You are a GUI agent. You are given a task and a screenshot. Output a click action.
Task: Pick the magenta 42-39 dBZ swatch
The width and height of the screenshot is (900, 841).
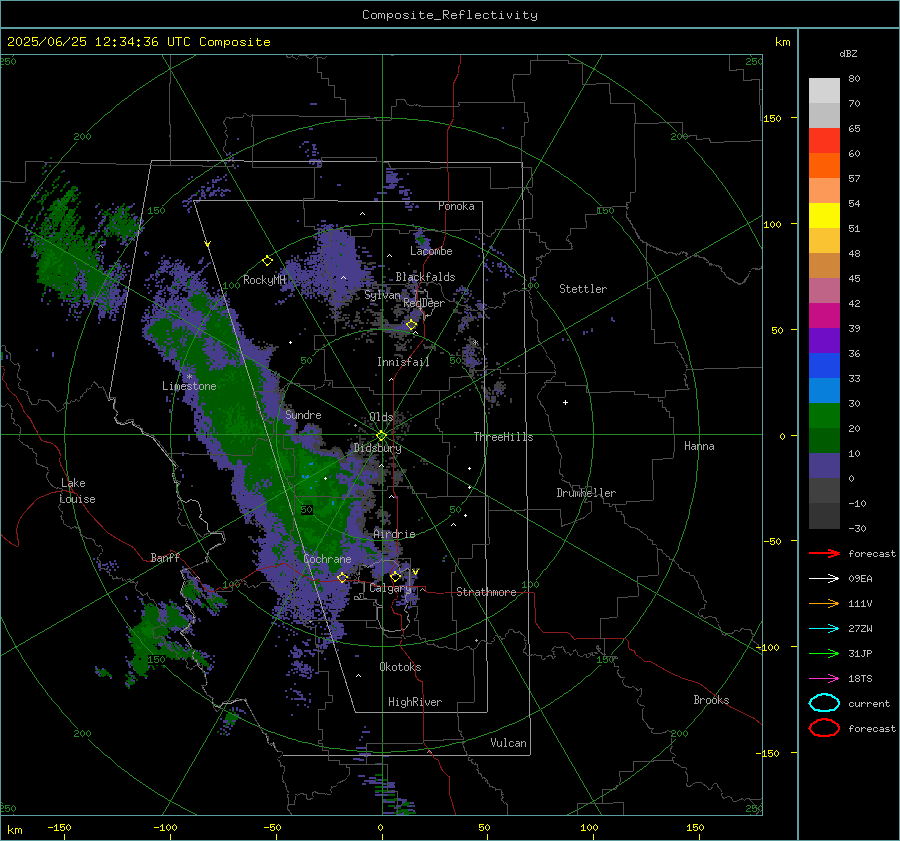click(x=824, y=316)
